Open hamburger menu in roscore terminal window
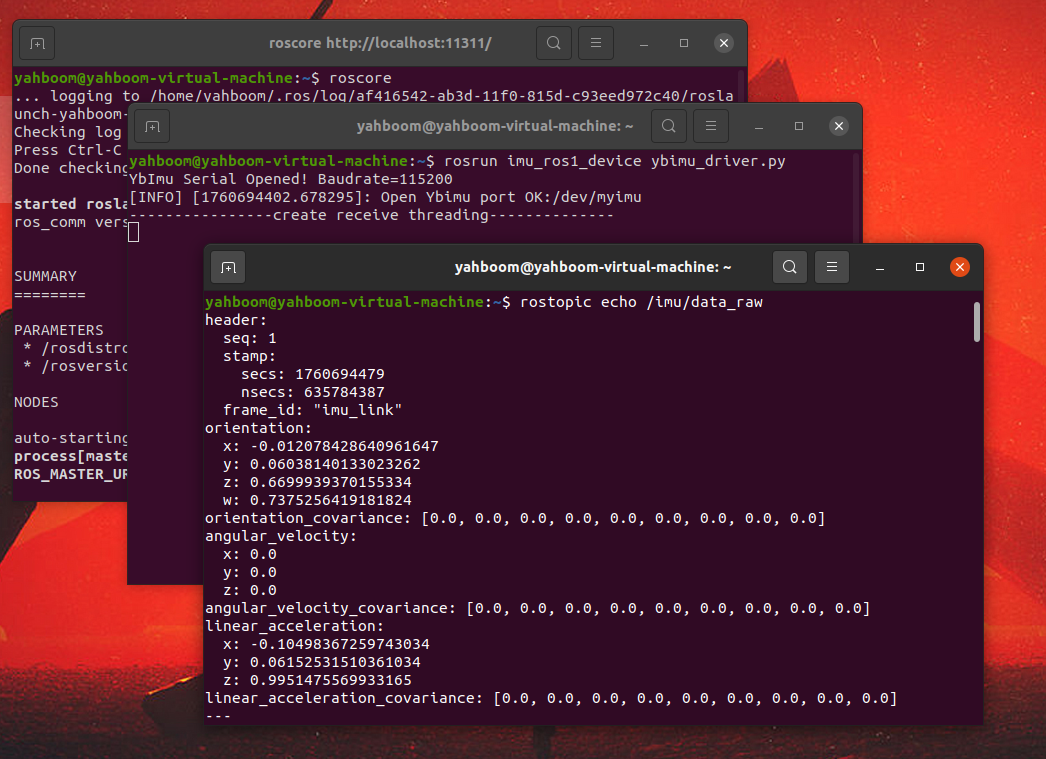 point(596,43)
